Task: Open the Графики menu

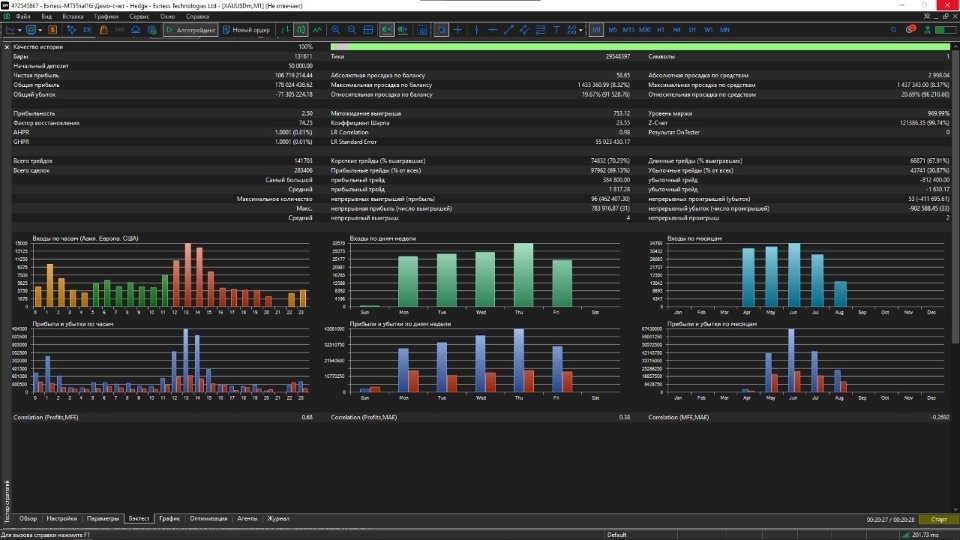Action: (106, 17)
